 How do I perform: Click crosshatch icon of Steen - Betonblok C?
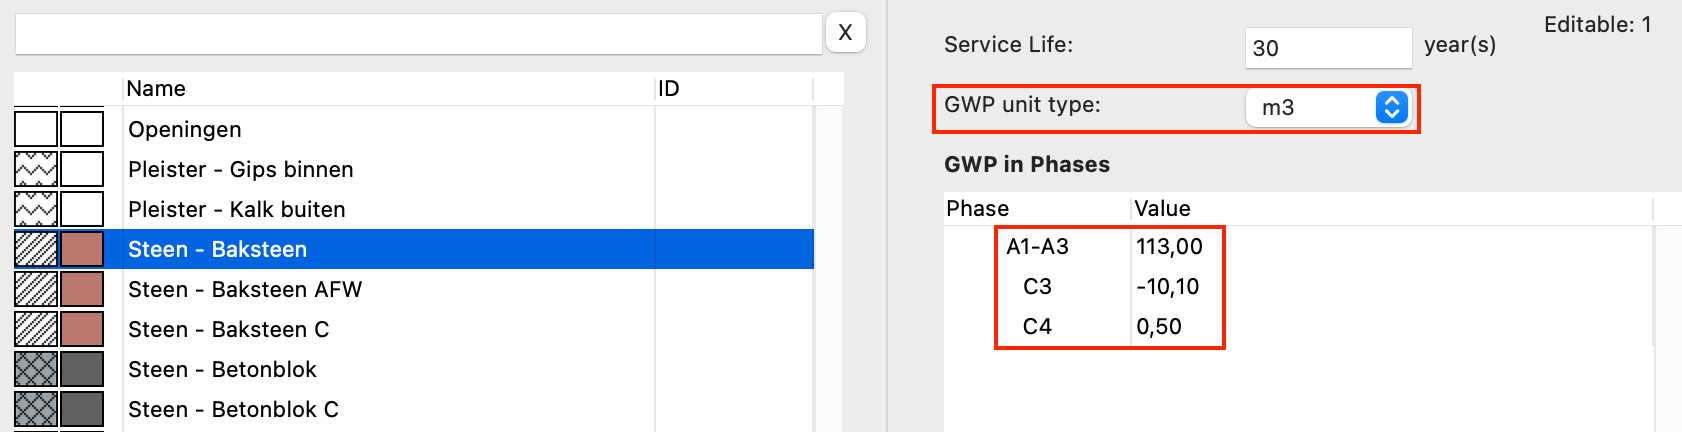36,409
